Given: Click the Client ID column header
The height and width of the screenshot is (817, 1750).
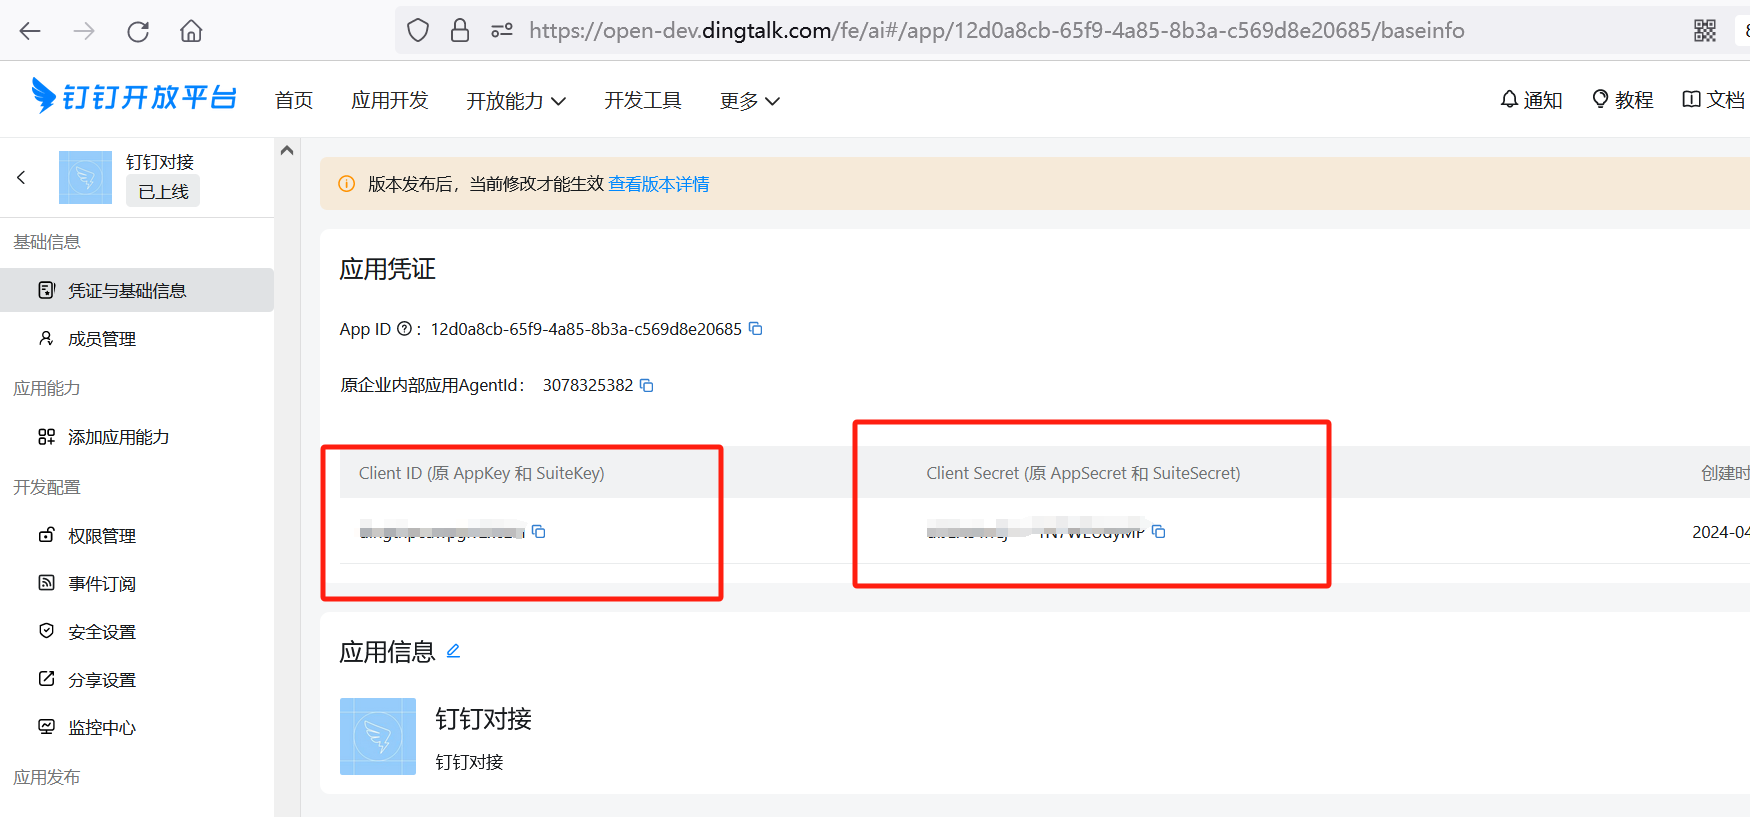Looking at the screenshot, I should (x=482, y=473).
